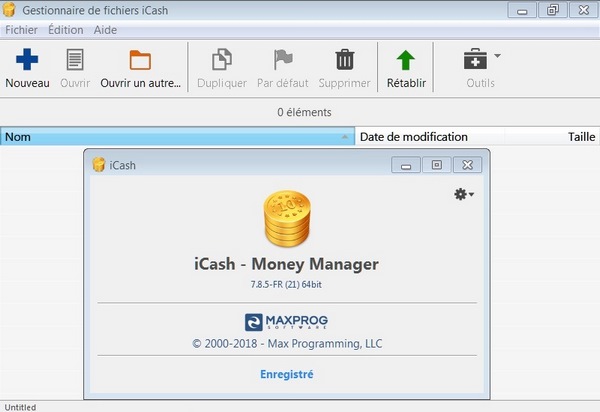Click the gold coins iCash logo
The image size is (600, 412).
[287, 218]
